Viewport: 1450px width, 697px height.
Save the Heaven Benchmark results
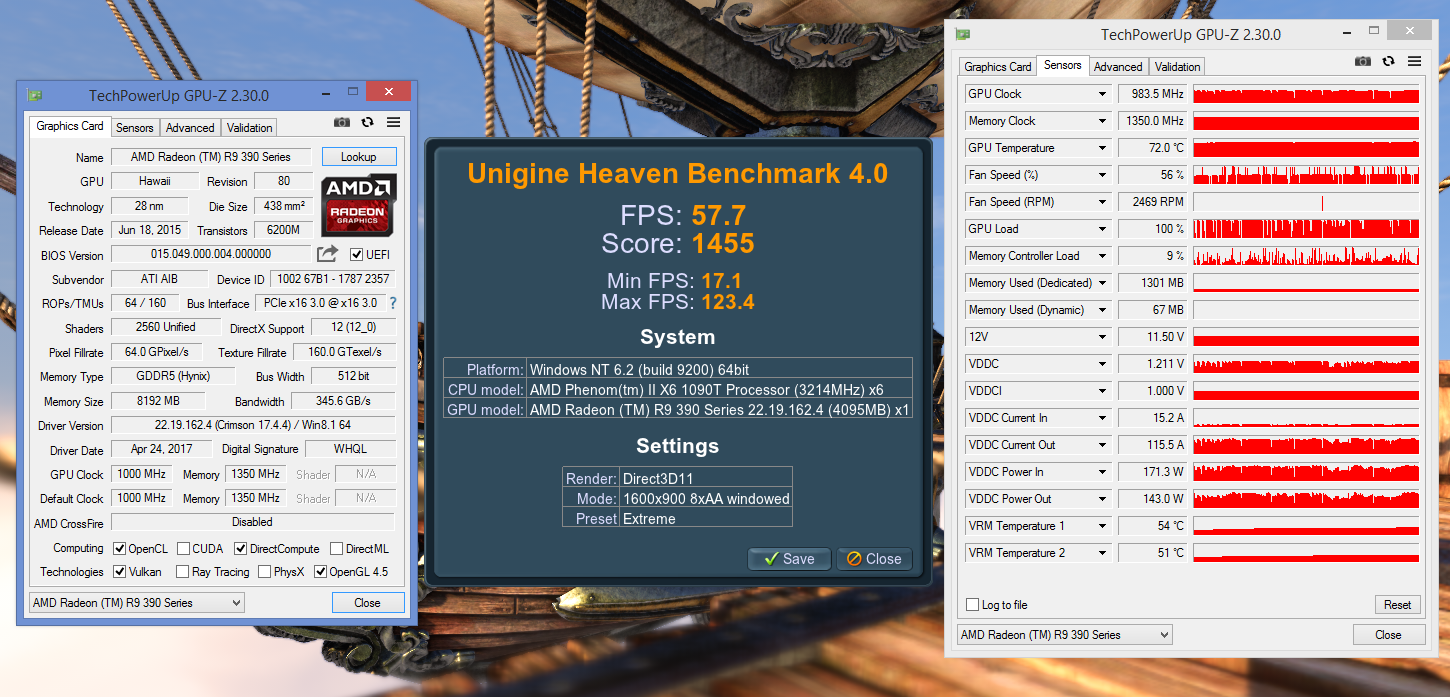[x=789, y=559]
